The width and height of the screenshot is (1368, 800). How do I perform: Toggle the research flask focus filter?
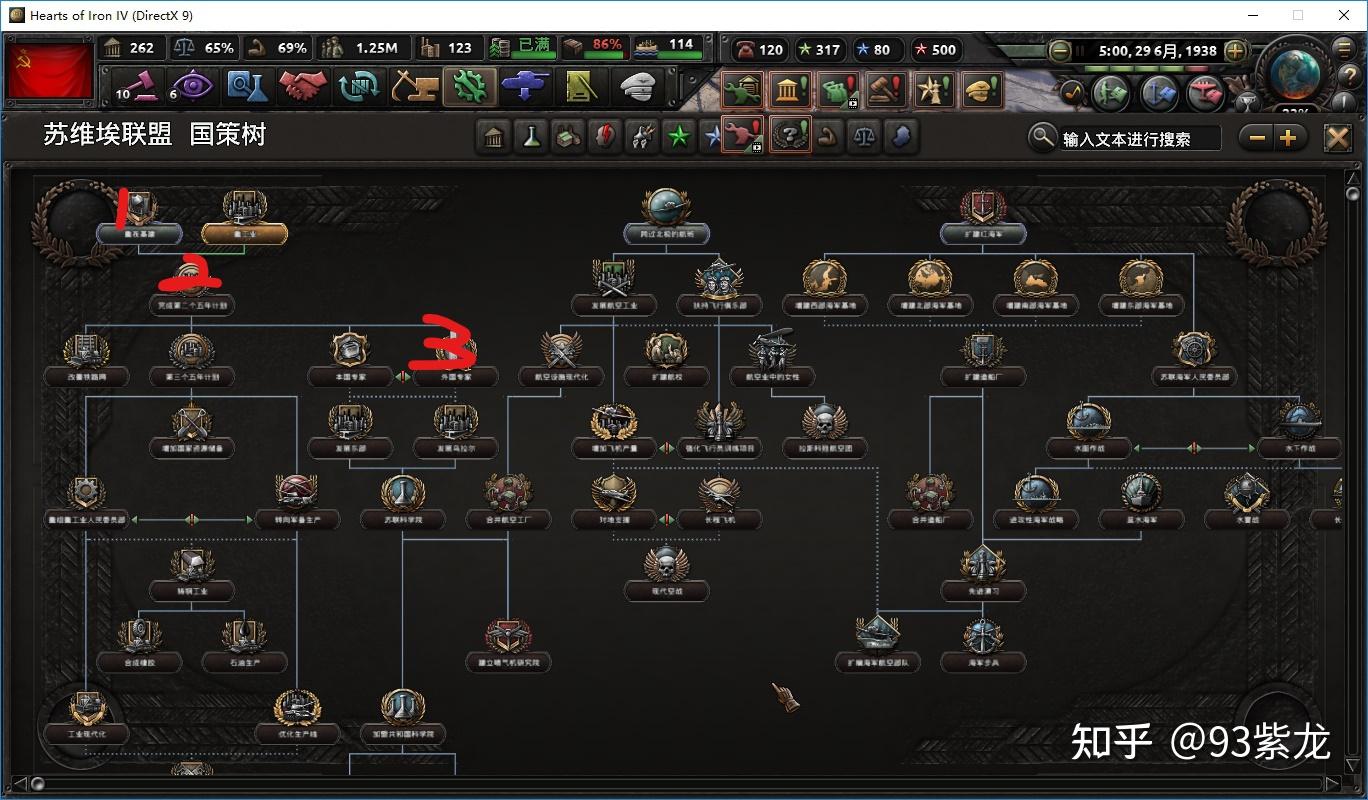click(530, 136)
